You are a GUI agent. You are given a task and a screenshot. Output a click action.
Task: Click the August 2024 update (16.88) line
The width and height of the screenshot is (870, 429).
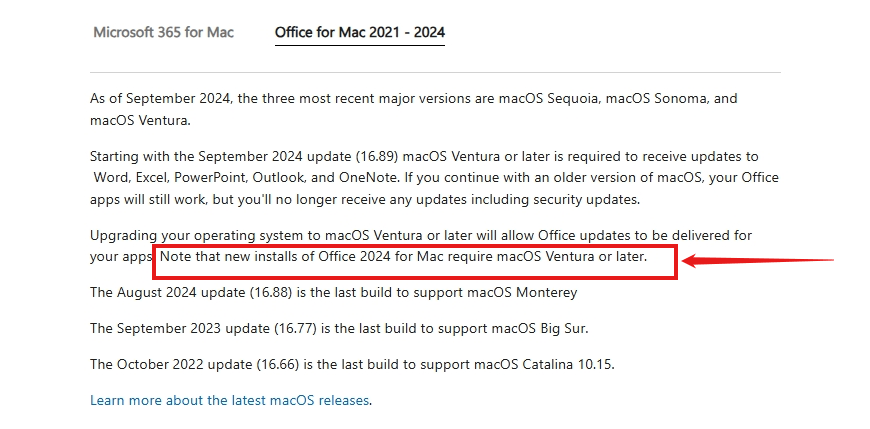coord(333,293)
